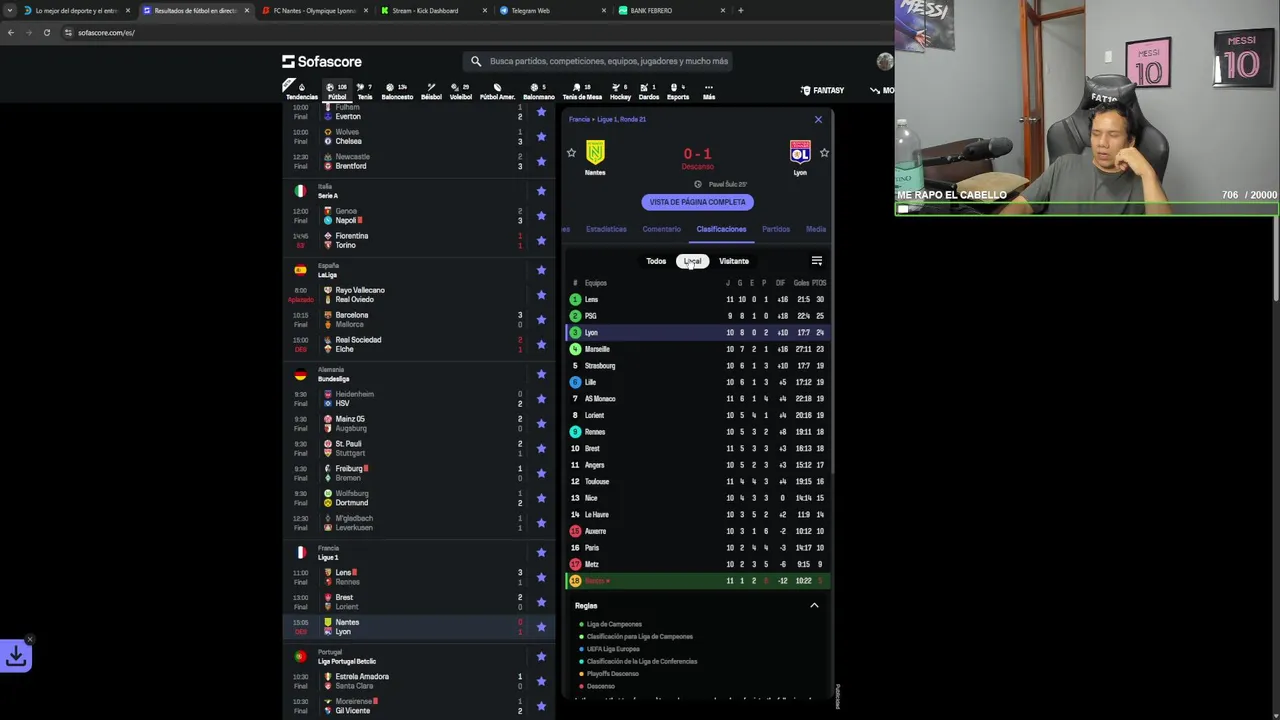The image size is (1280, 720).
Task: Close the Nantes vs Lyon match panel
Action: pos(818,120)
